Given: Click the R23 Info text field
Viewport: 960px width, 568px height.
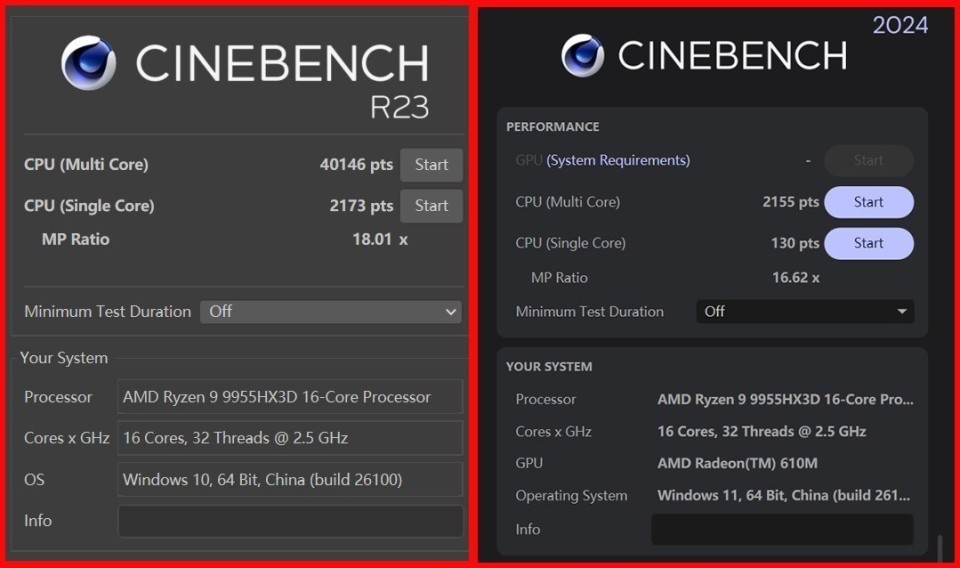Looking at the screenshot, I should [x=290, y=521].
